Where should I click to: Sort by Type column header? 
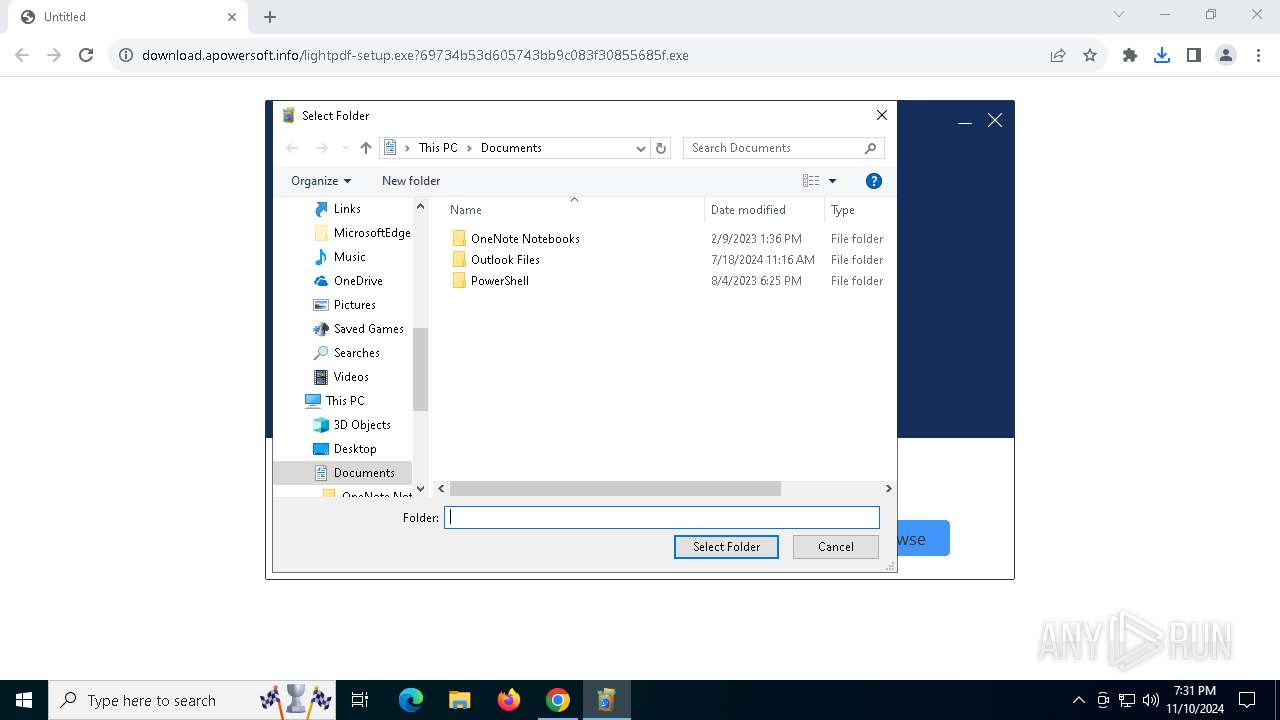(x=843, y=210)
